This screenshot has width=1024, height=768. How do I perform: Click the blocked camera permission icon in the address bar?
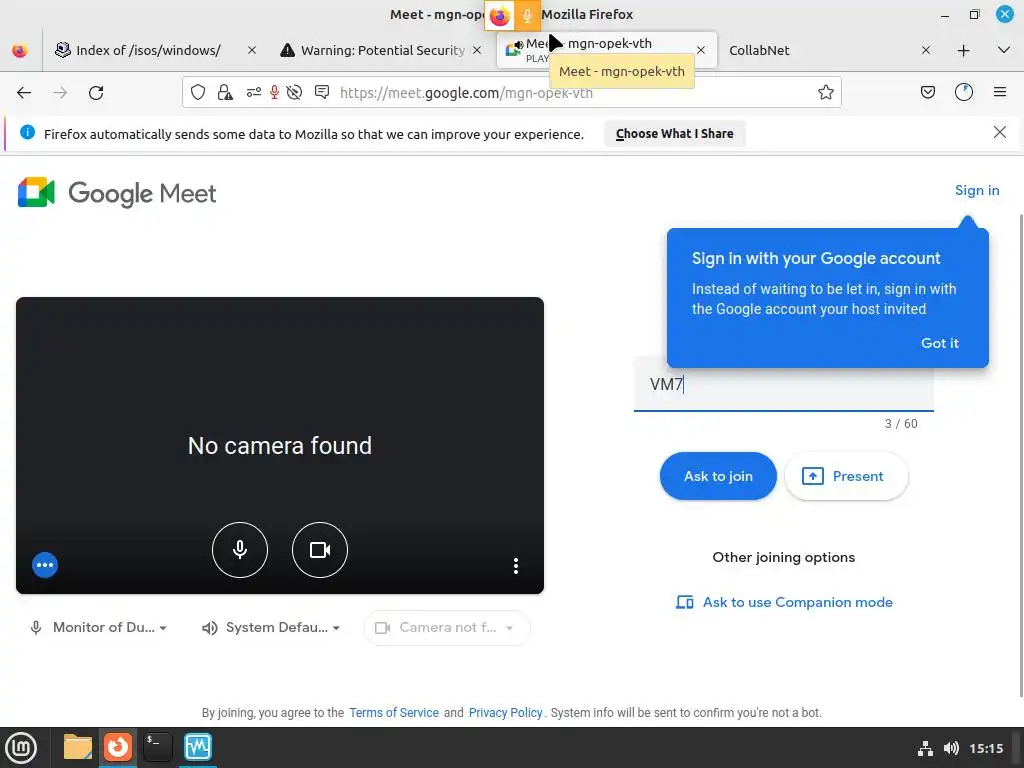(295, 93)
